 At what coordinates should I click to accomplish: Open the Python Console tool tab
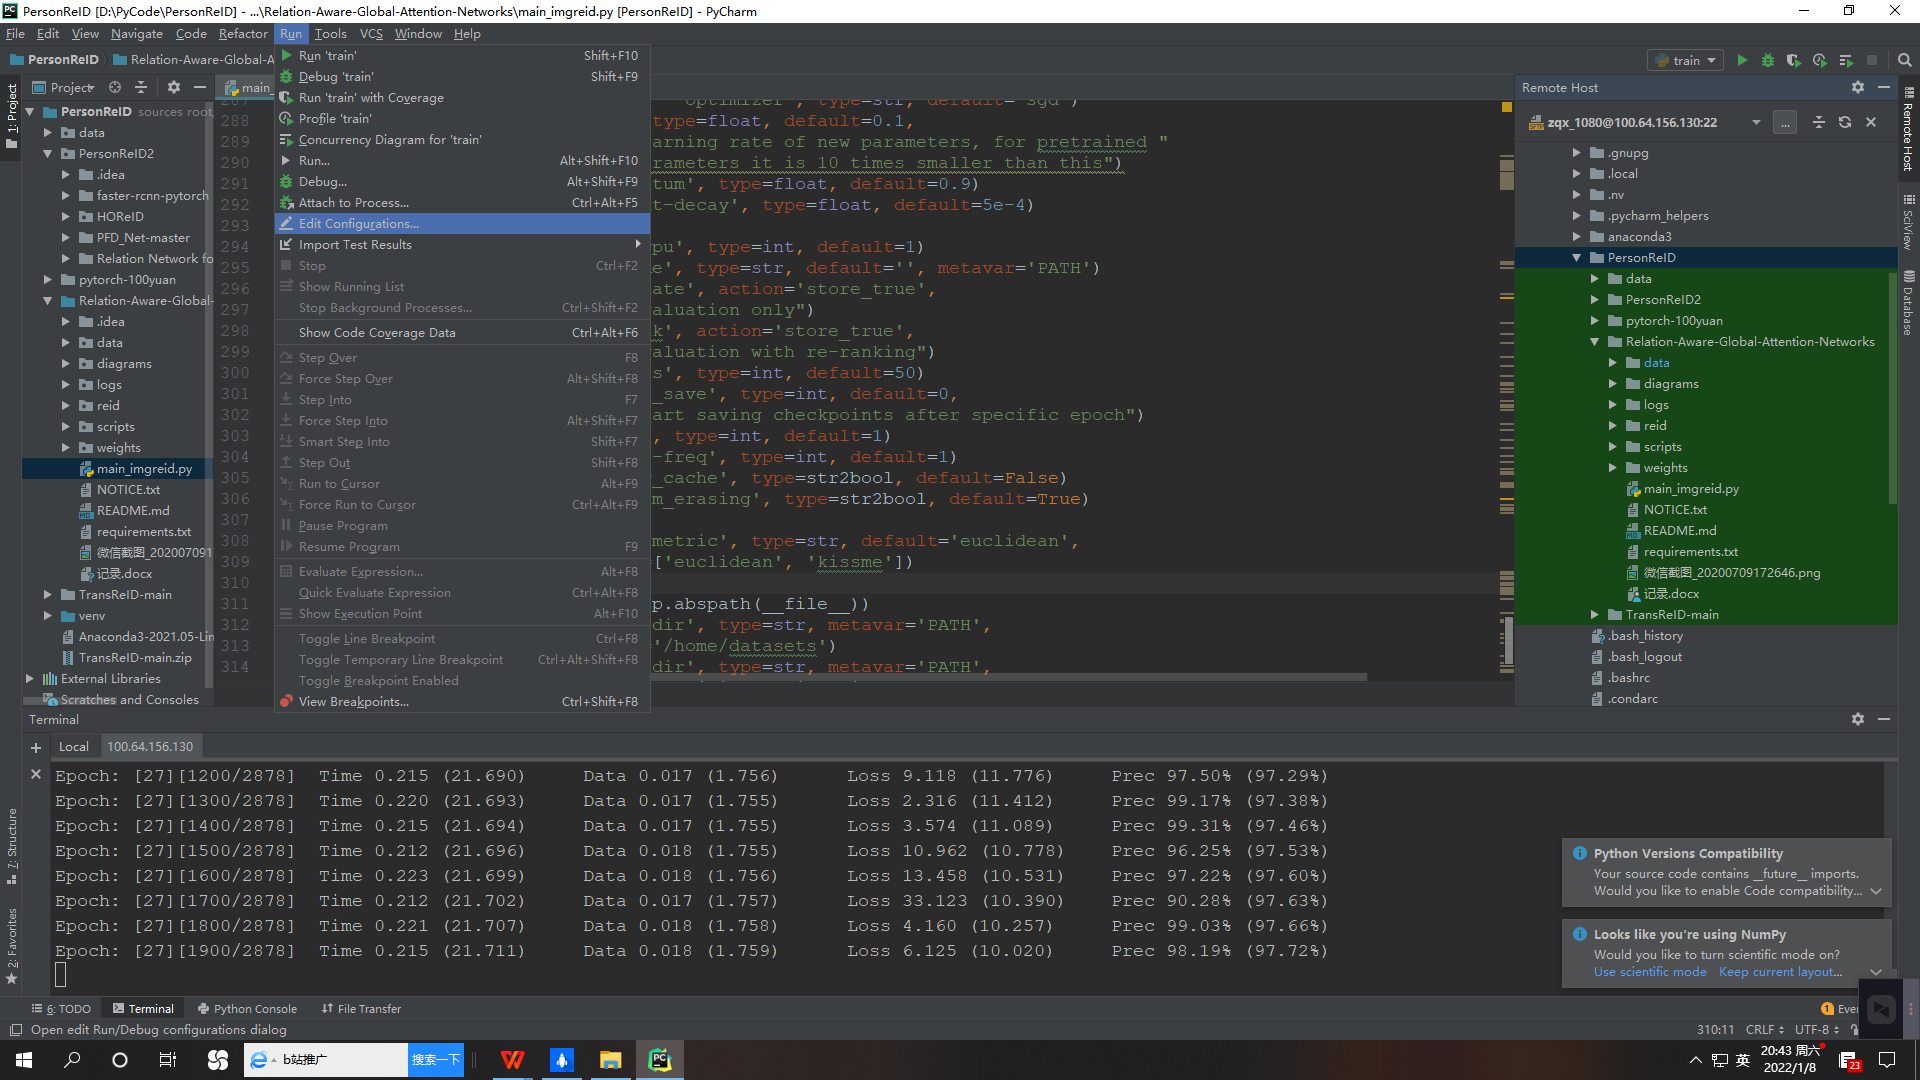tap(247, 1009)
